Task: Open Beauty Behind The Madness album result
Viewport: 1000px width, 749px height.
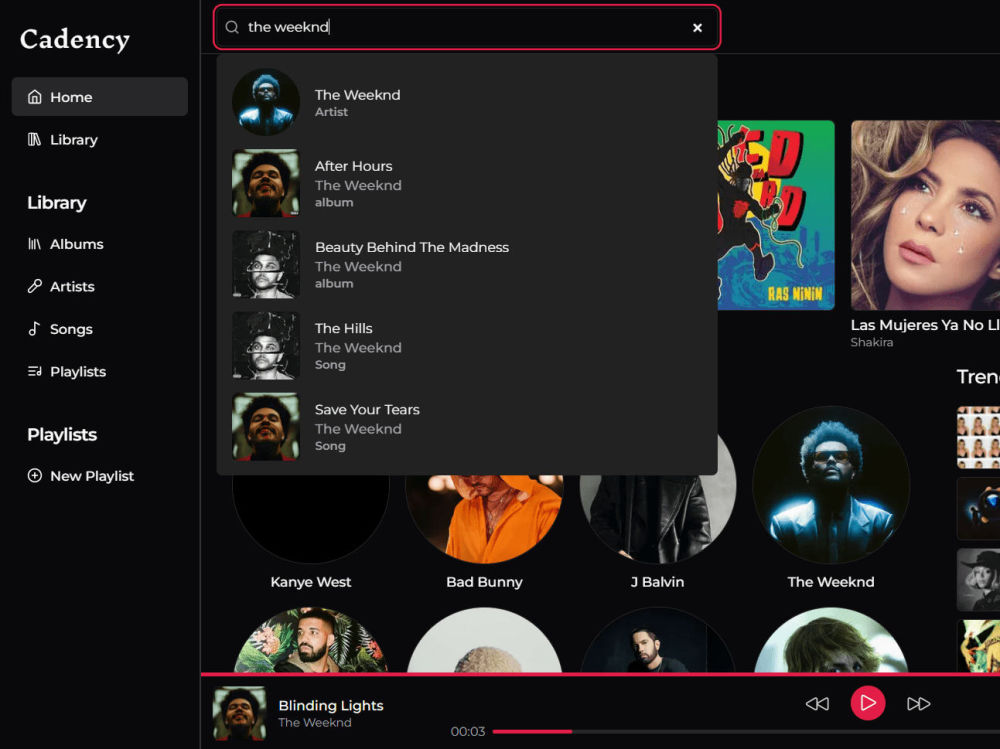Action: pyautogui.click(x=467, y=264)
